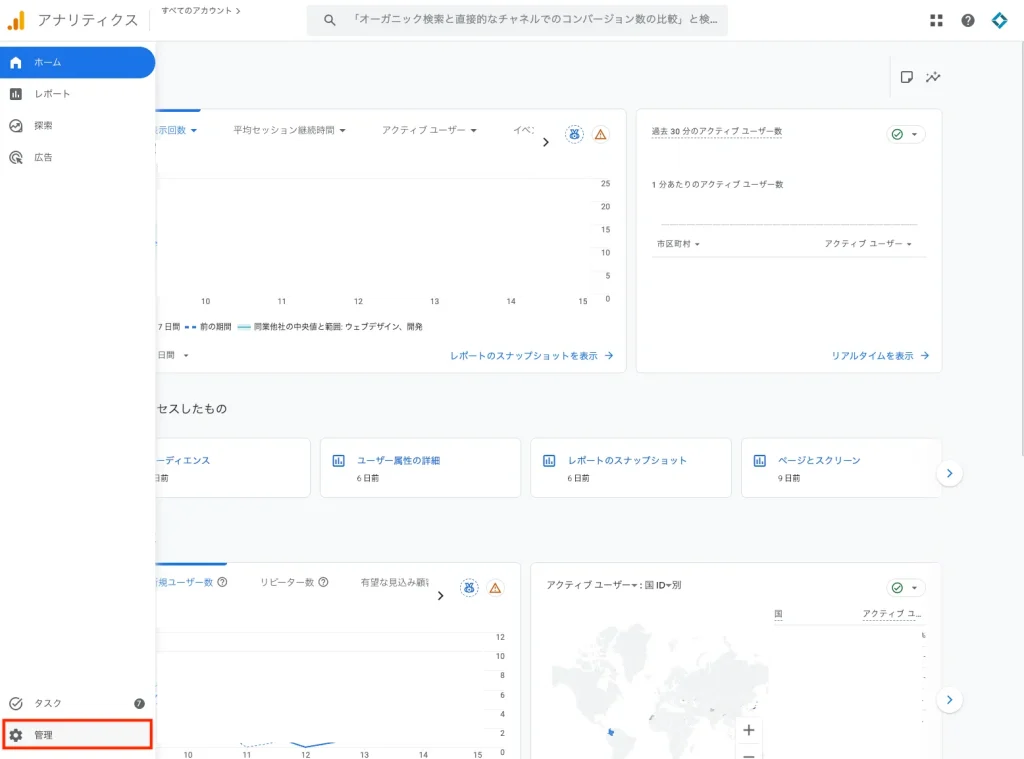Open the Insights sparkline icon
1024x759 pixels.
tap(933, 77)
